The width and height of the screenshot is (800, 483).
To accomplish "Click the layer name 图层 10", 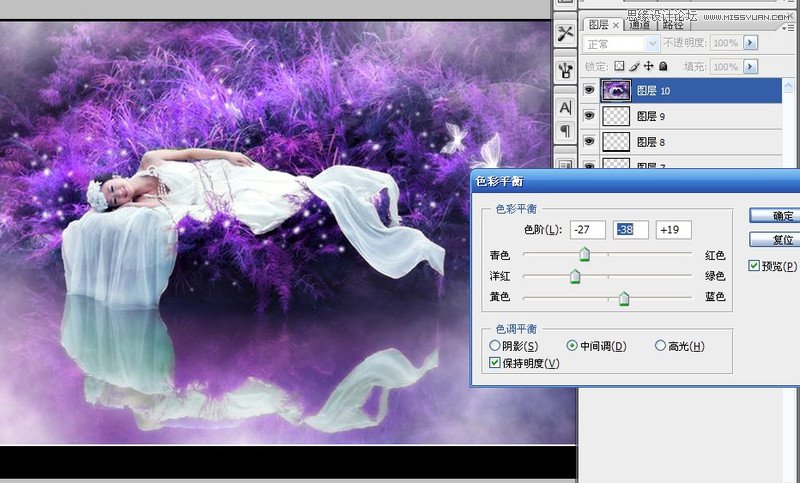I will [x=654, y=91].
